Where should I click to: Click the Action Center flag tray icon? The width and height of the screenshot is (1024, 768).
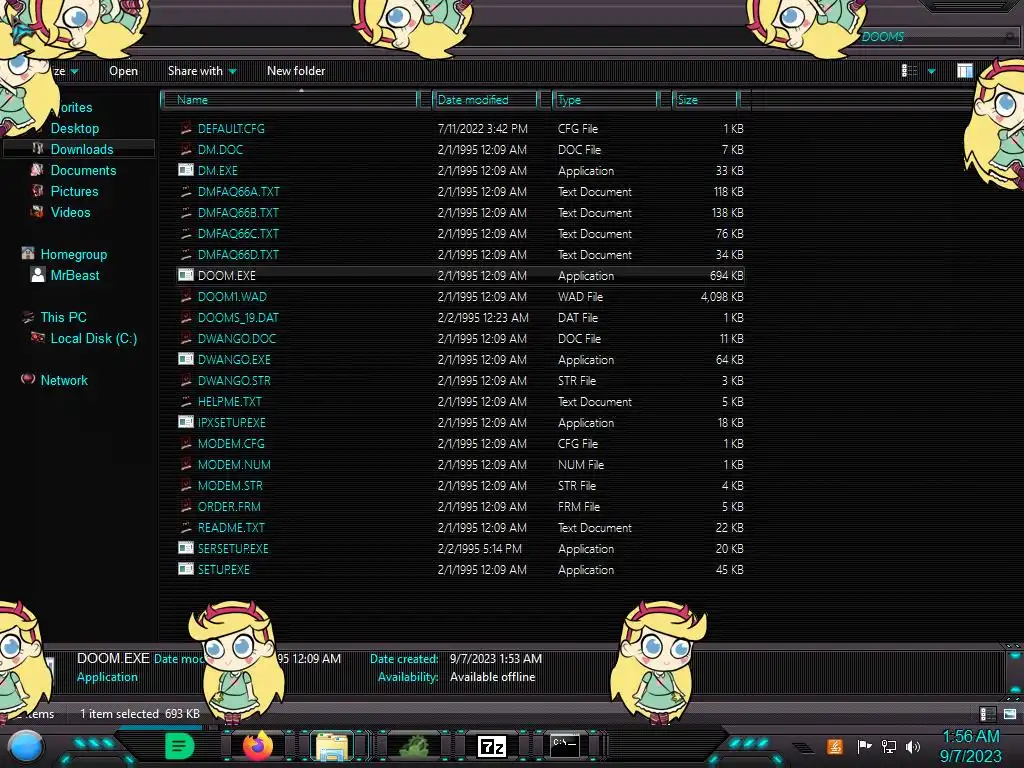click(x=864, y=746)
